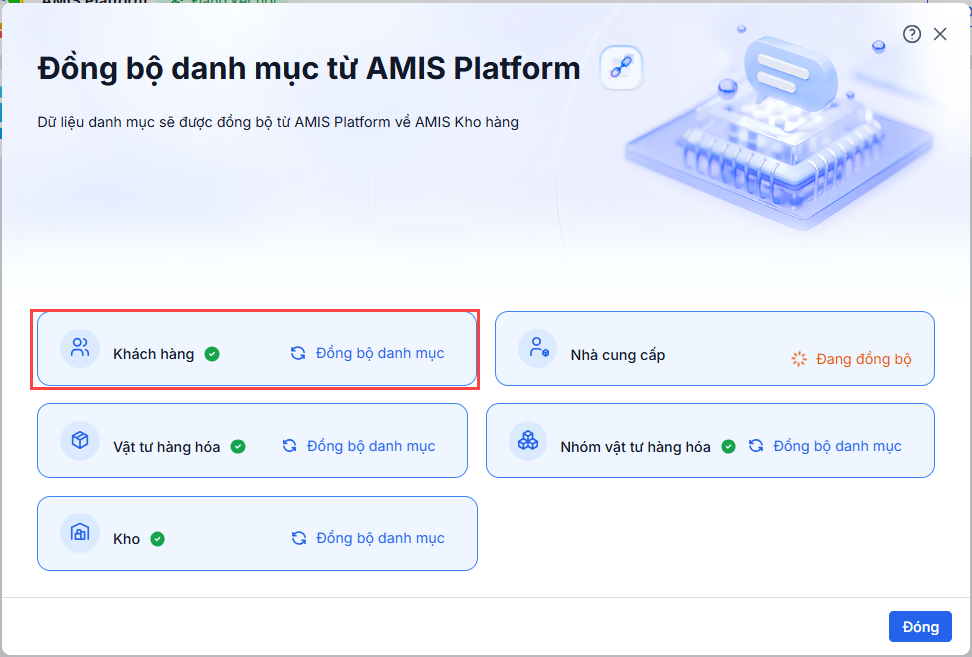The width and height of the screenshot is (972, 657).
Task: Click green check beside Nhóm vật tư hàng hóa
Action: click(x=728, y=446)
